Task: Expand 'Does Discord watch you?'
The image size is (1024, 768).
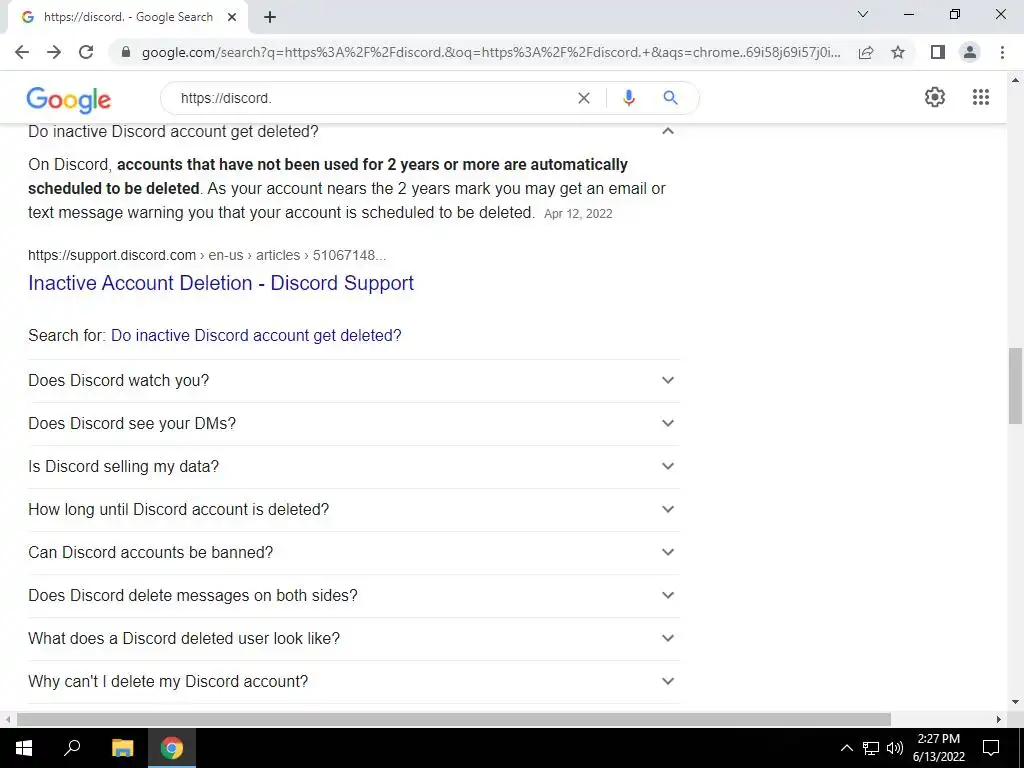Action: click(354, 380)
